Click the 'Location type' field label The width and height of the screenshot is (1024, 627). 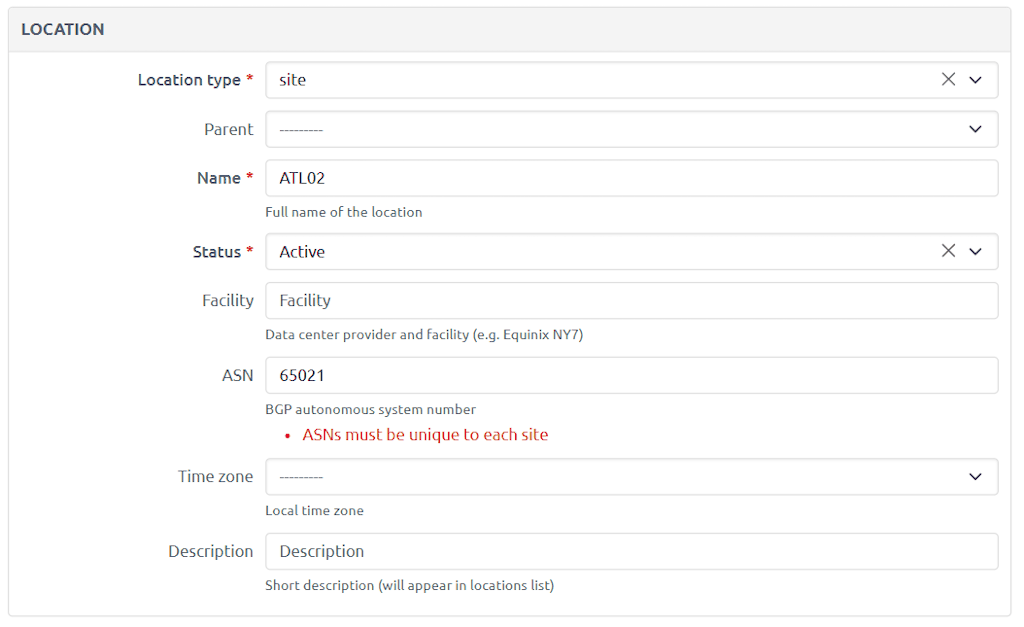coord(189,80)
